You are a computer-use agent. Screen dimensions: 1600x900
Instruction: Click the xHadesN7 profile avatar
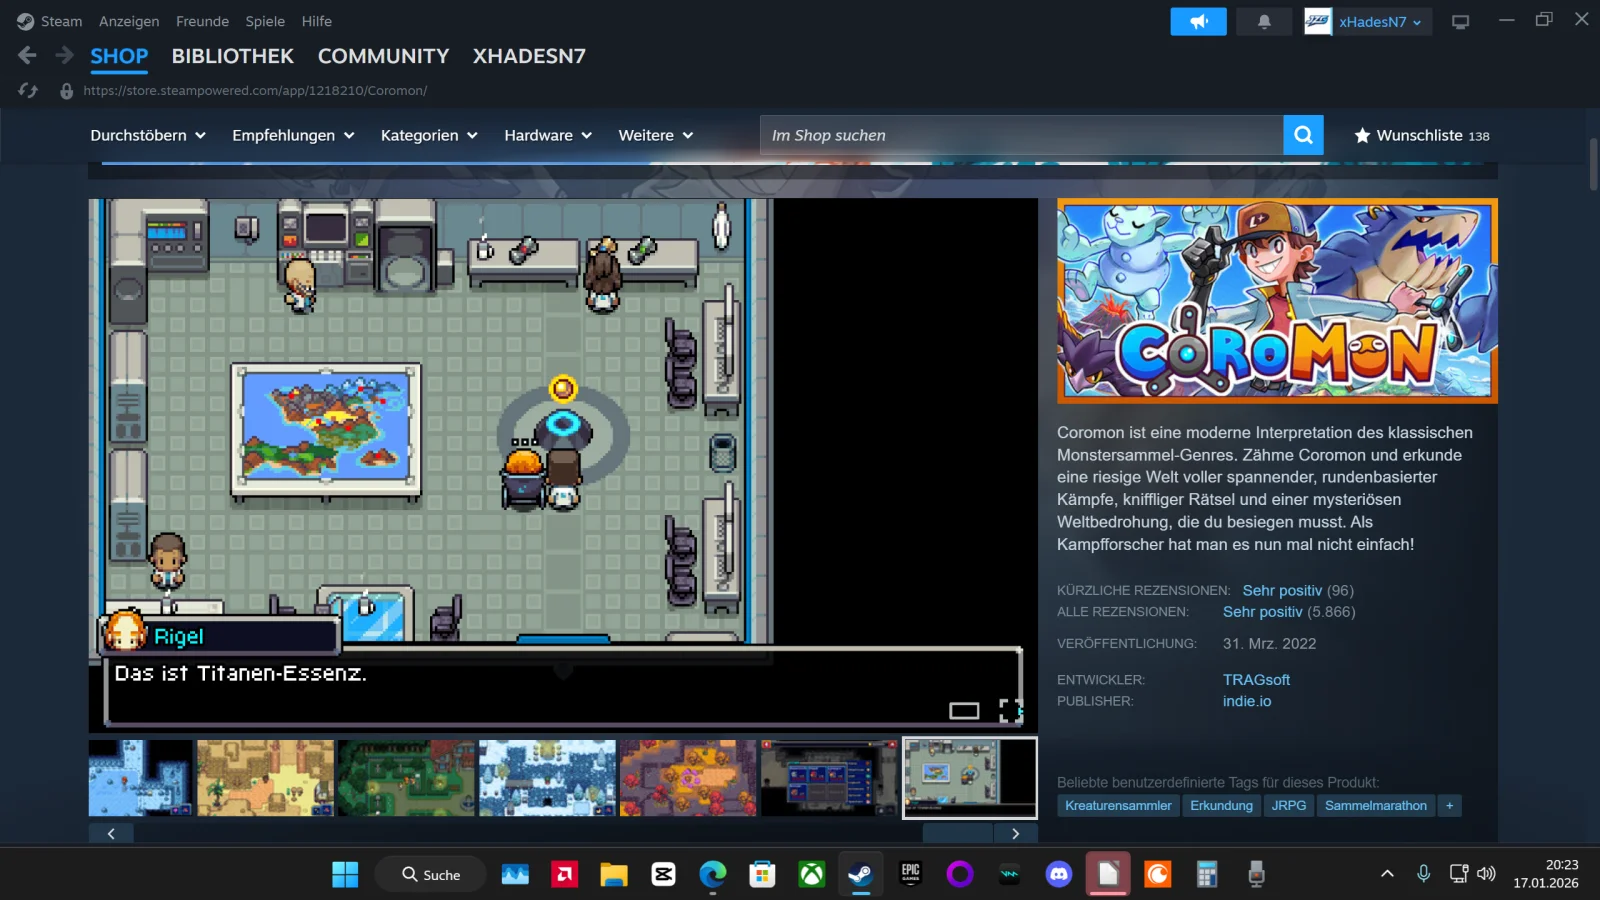(x=1318, y=21)
